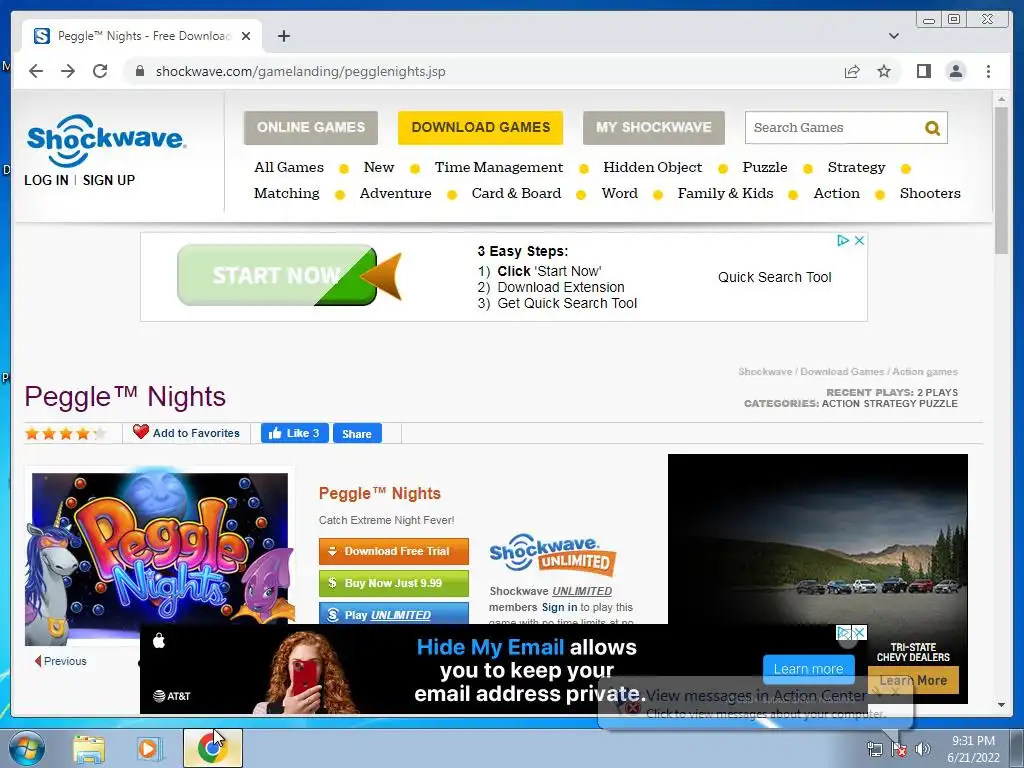
Task: Click the volume speaker tray icon
Action: (923, 749)
